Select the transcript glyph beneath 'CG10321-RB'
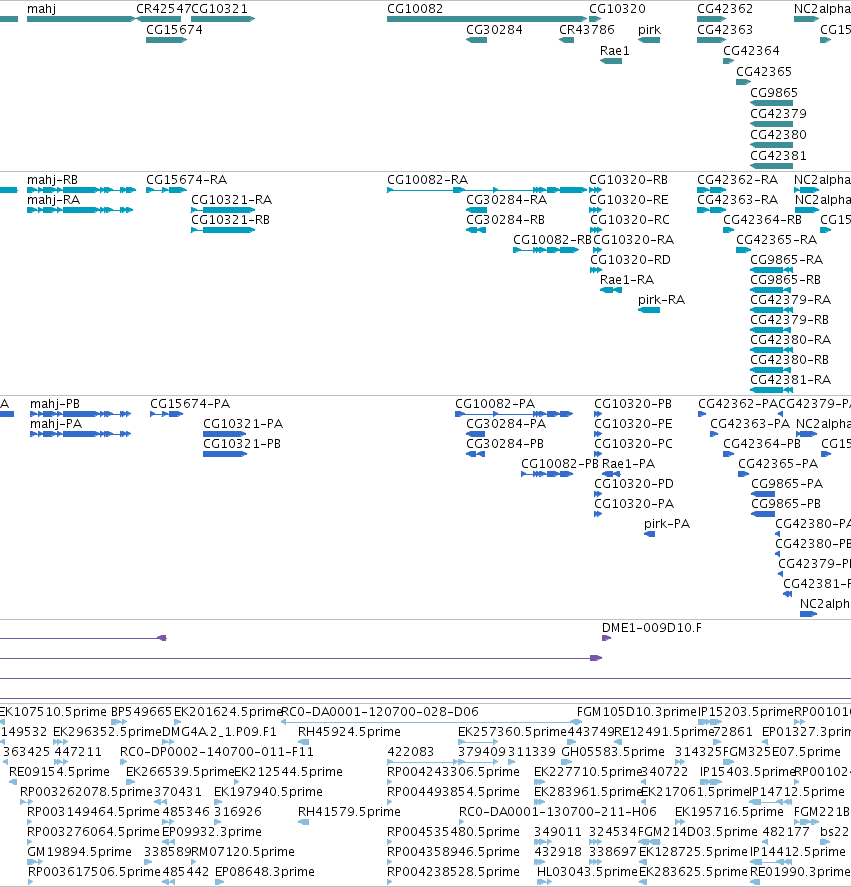The image size is (851, 887). (223, 230)
